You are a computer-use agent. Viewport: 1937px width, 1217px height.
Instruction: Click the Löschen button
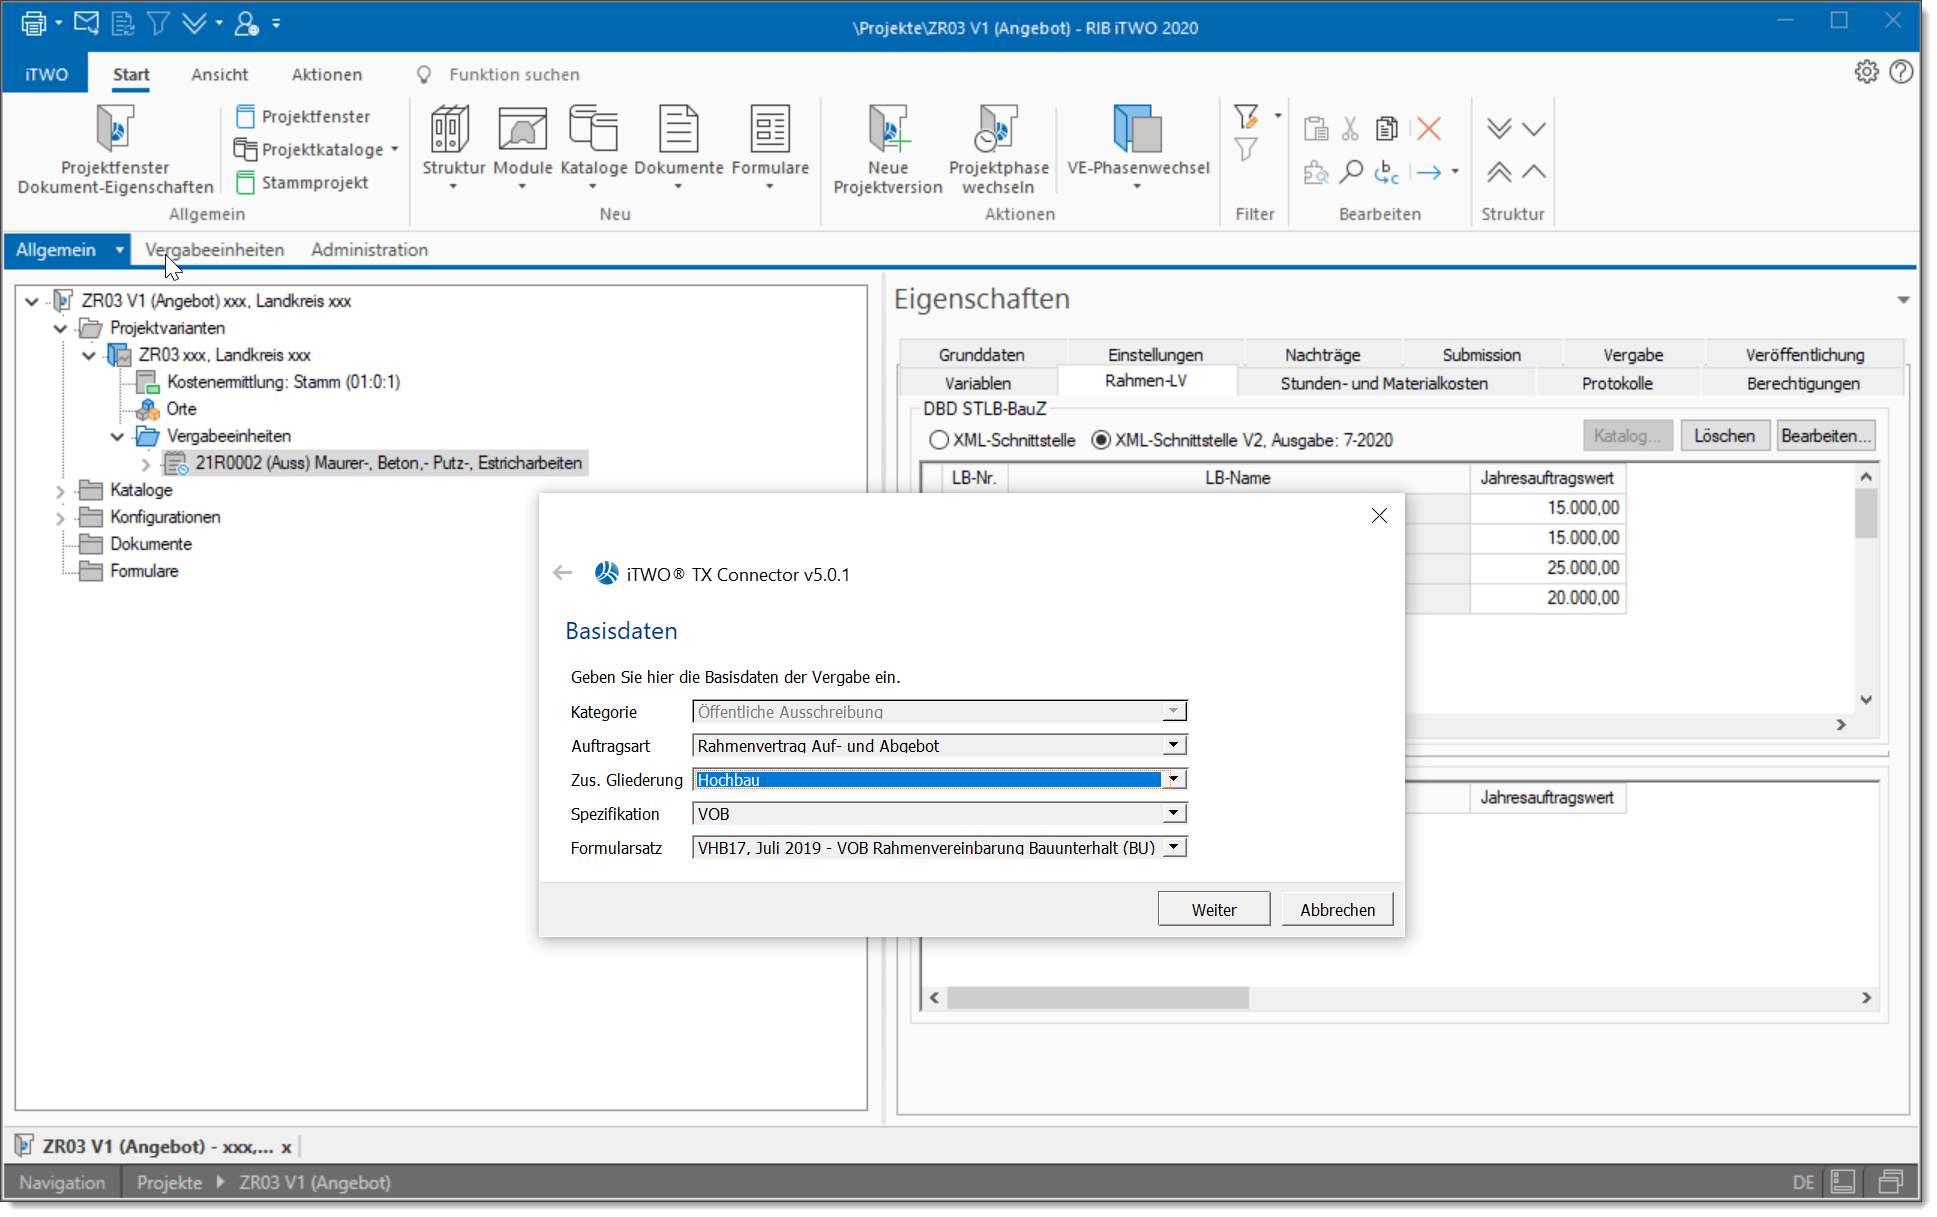pos(1724,436)
